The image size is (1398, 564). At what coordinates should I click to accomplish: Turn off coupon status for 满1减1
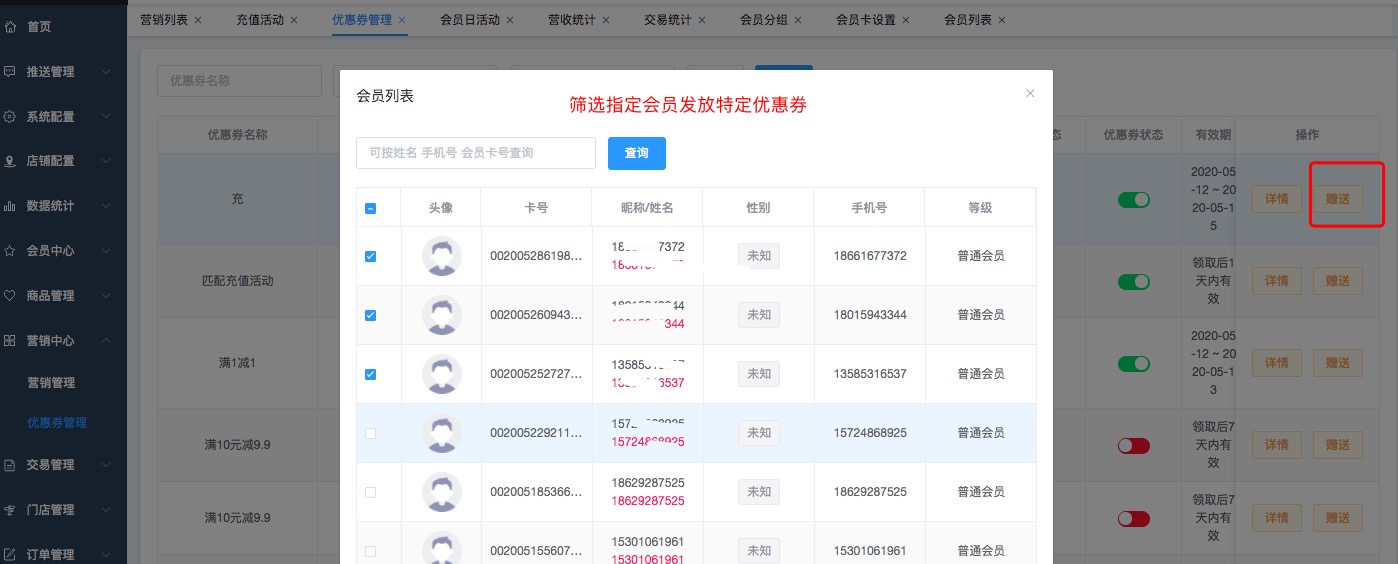pos(1134,363)
